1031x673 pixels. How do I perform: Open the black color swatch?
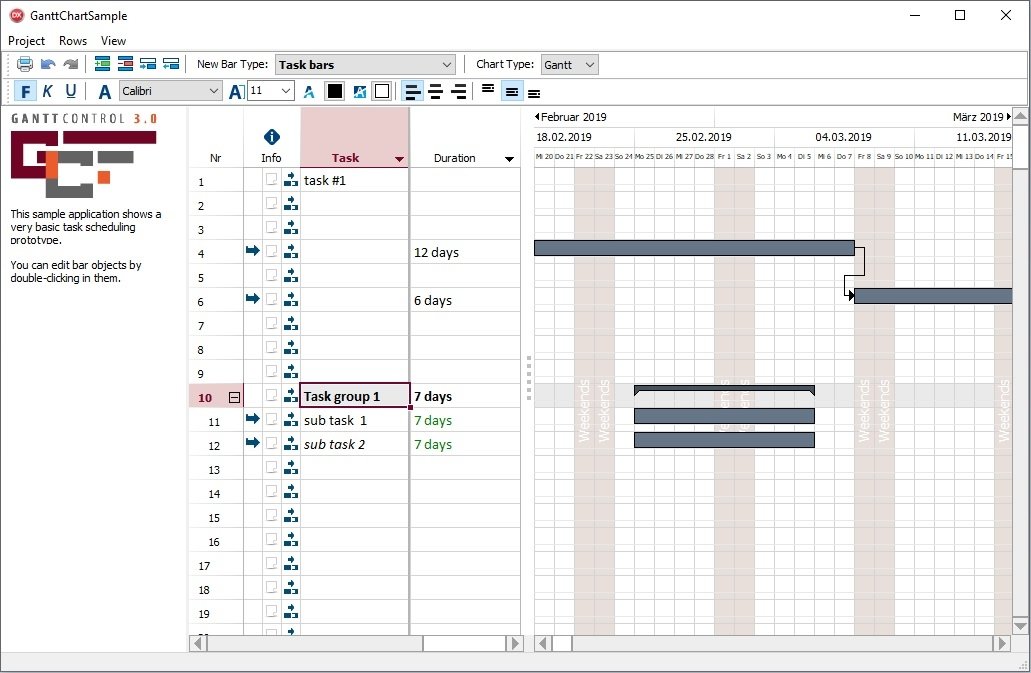(x=335, y=91)
